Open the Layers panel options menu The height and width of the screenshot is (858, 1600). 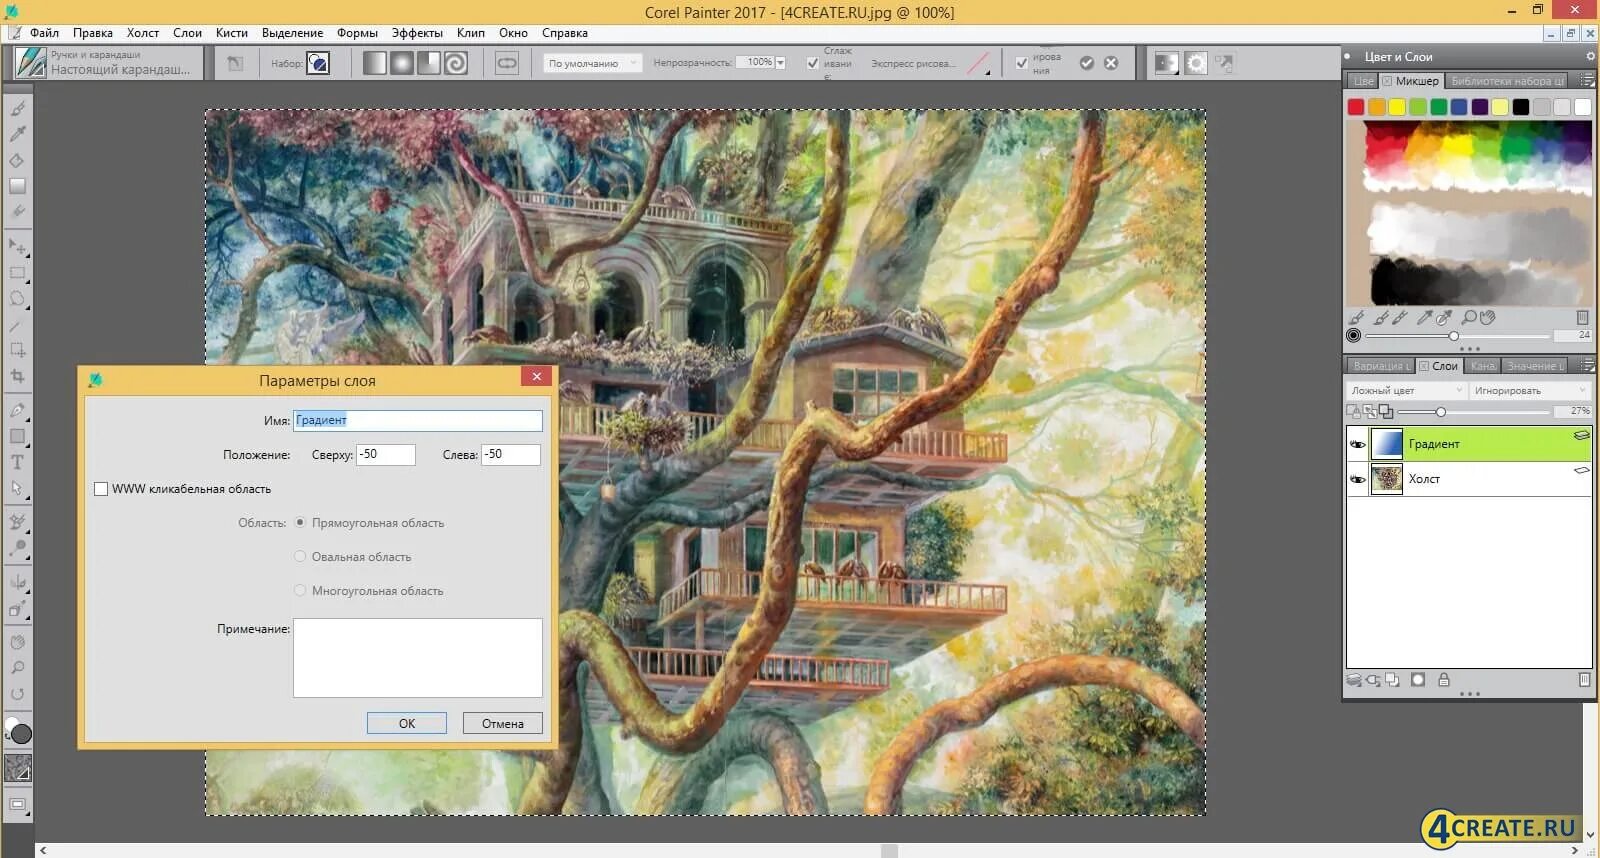click(x=1587, y=366)
